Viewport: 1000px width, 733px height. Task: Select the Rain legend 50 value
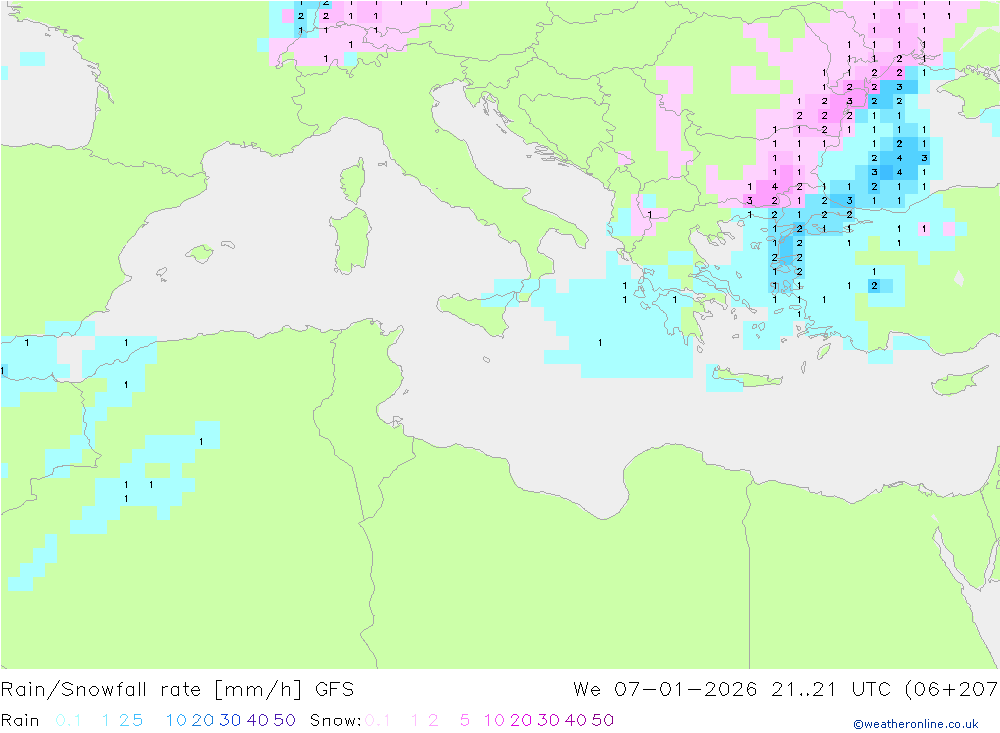(284, 720)
